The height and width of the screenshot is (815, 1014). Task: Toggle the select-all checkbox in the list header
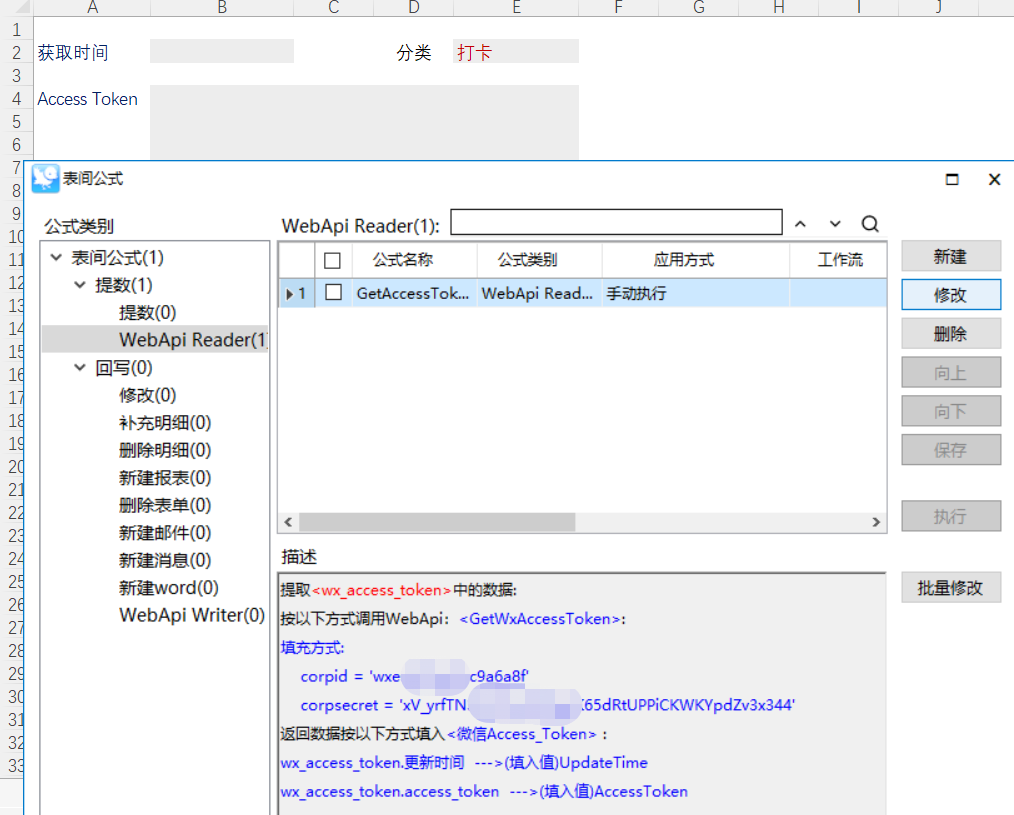coord(332,259)
